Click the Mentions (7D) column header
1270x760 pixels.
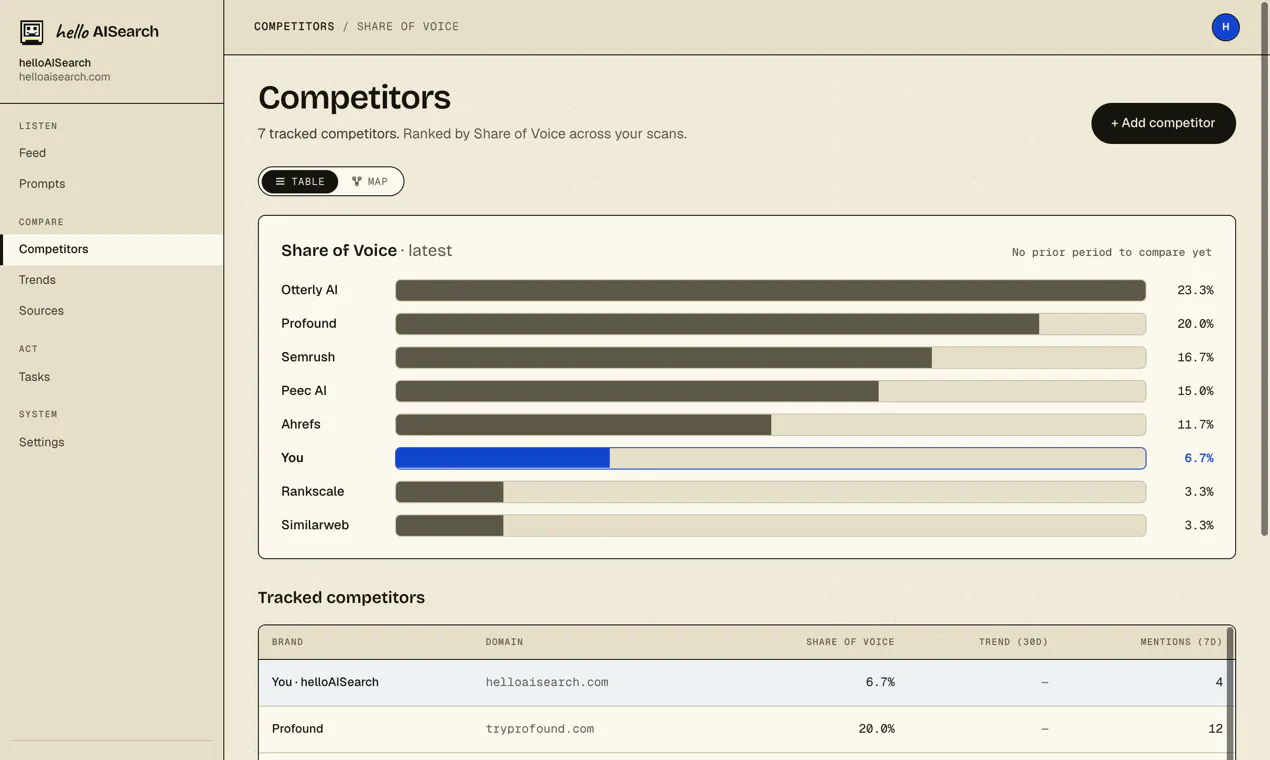tap(1181, 642)
